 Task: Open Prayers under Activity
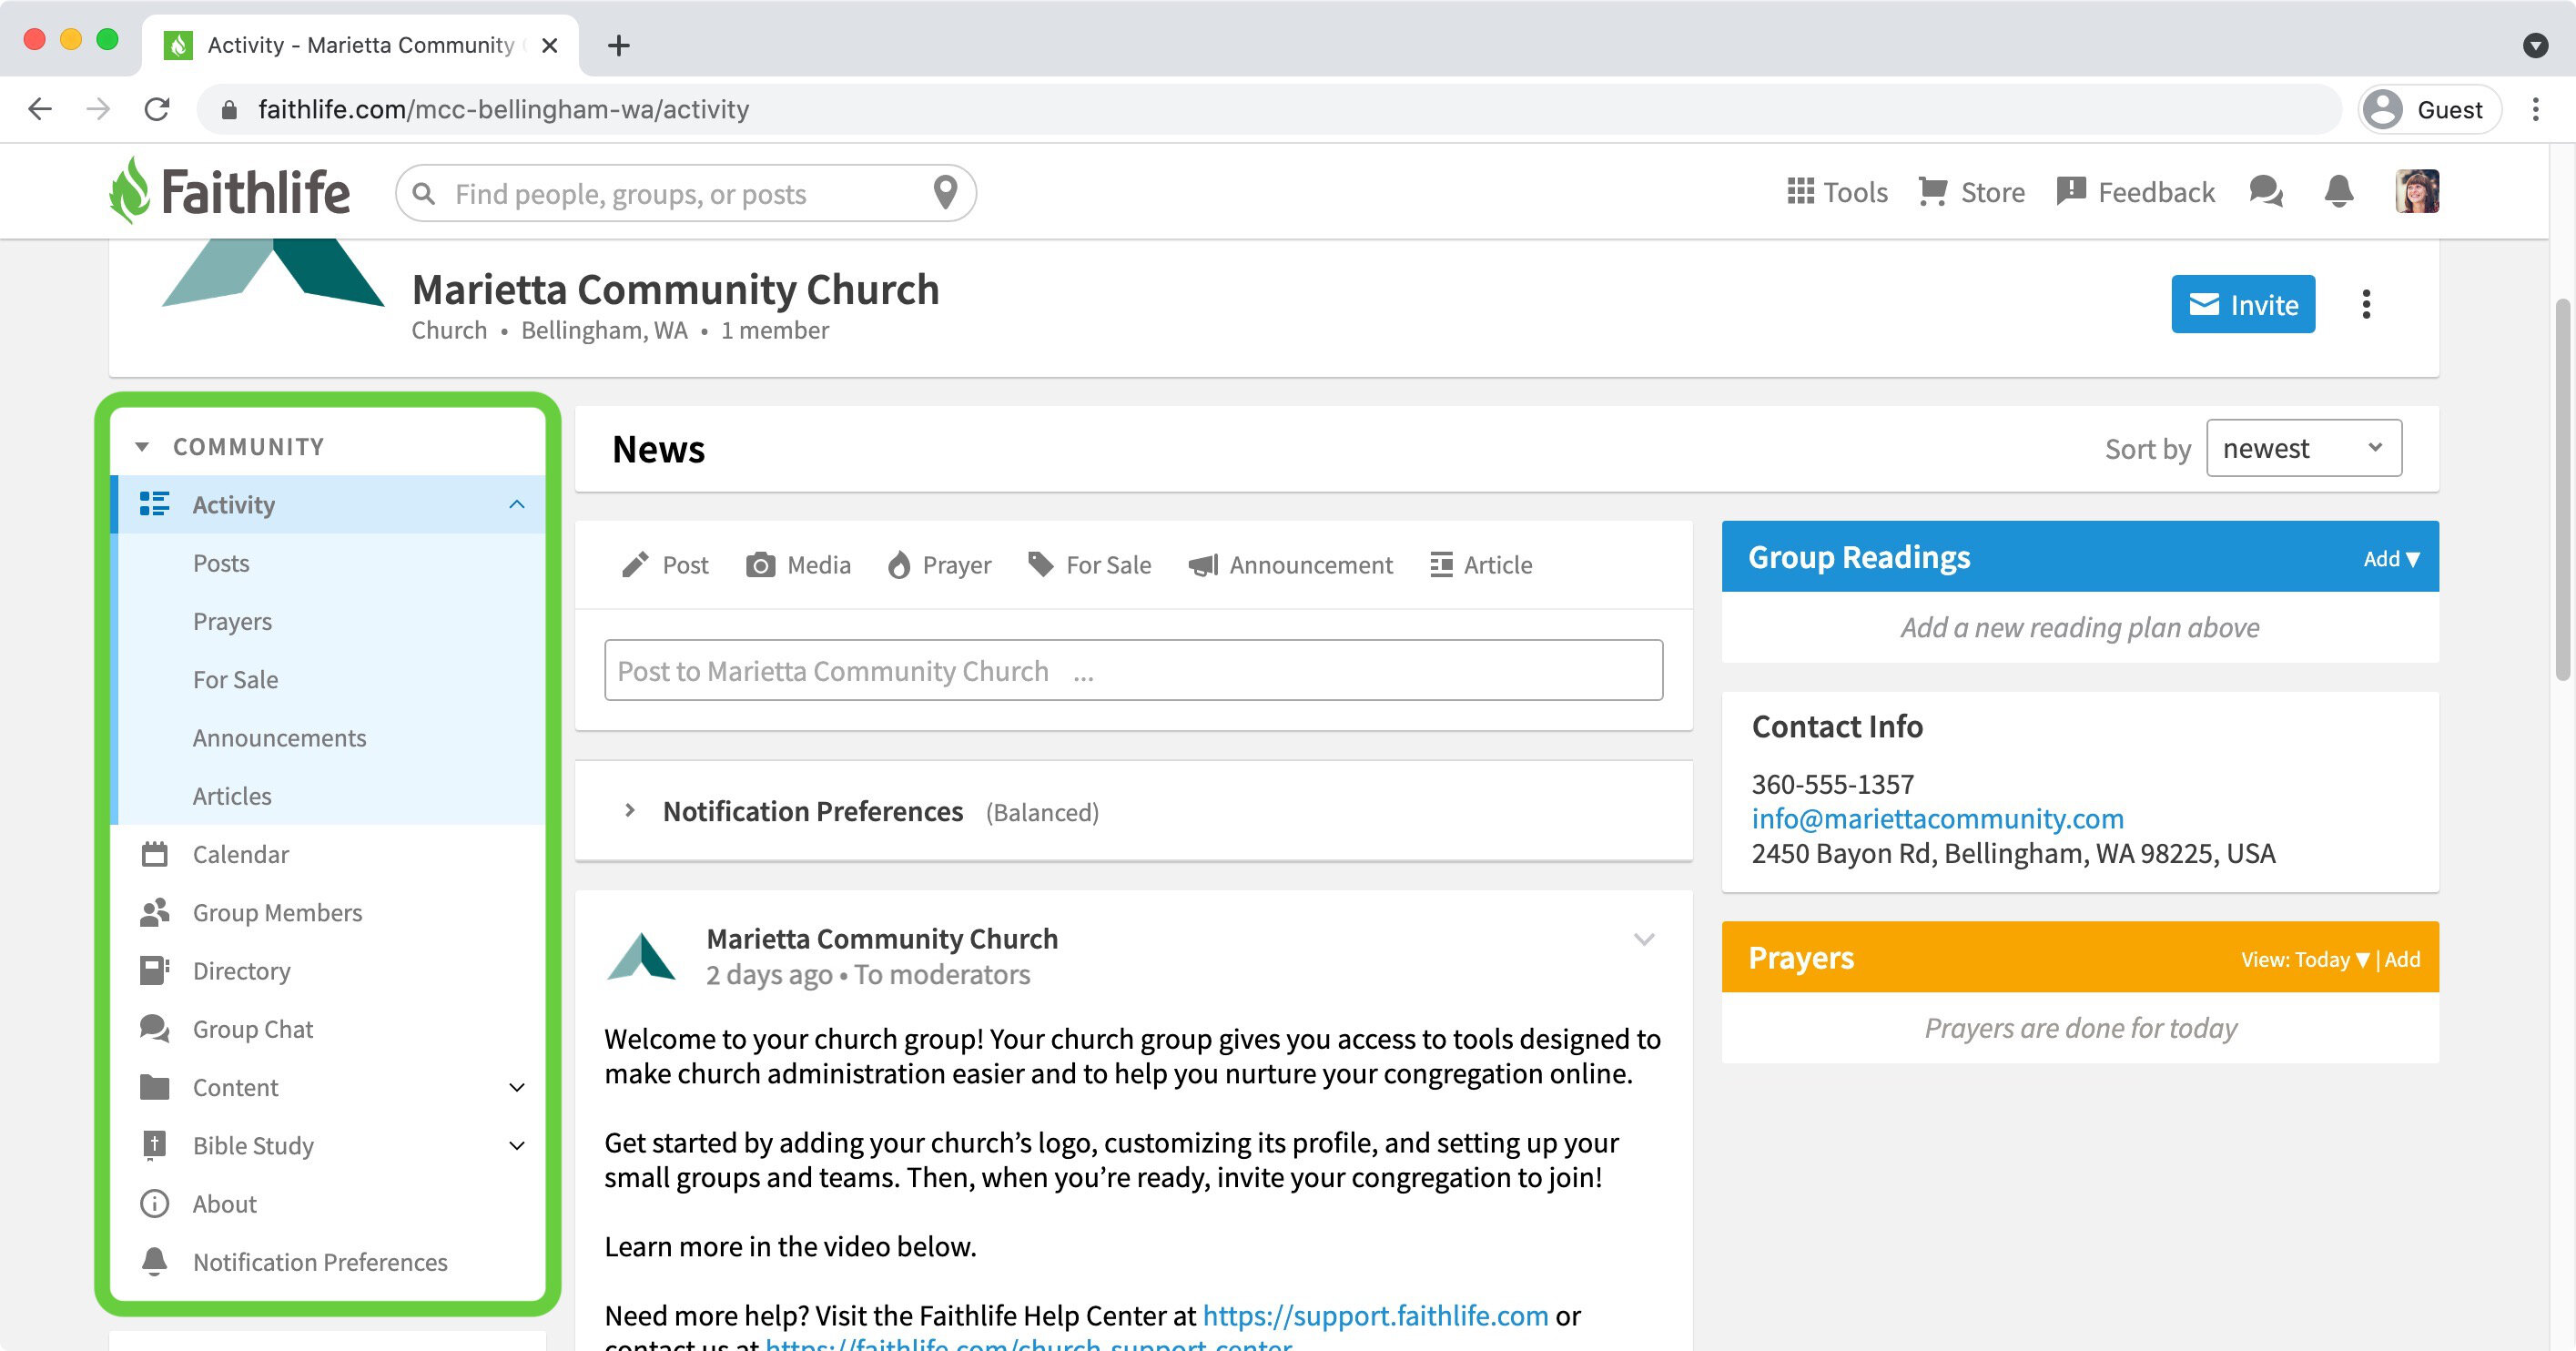232,621
